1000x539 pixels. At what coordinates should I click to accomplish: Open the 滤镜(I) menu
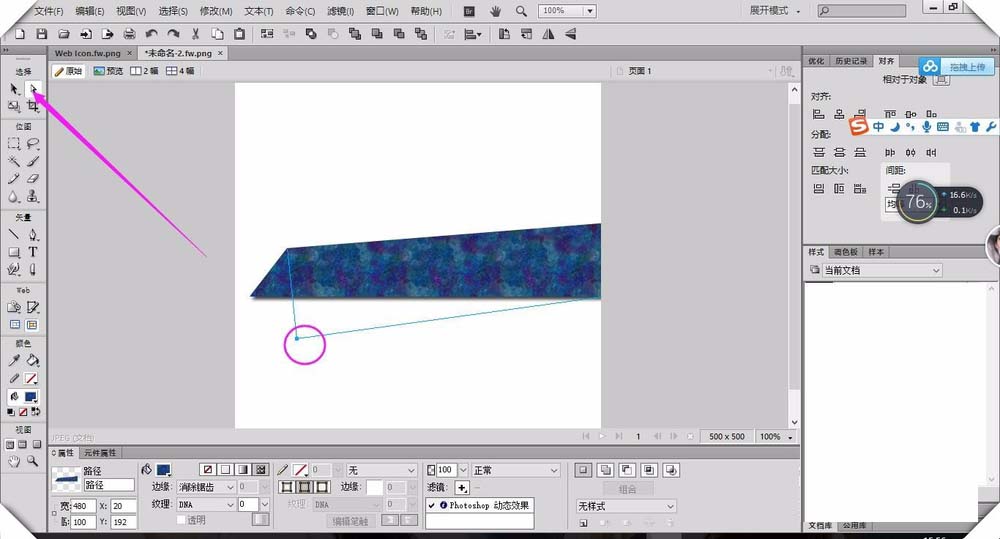tap(340, 11)
